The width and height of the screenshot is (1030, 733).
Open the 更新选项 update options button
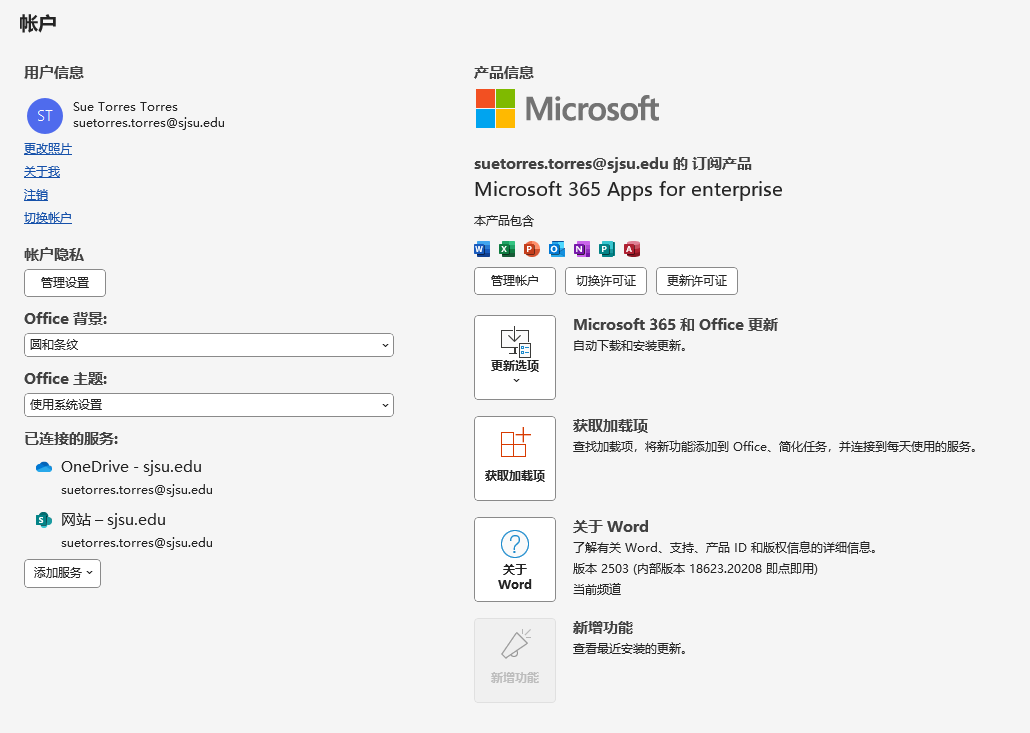pos(515,357)
